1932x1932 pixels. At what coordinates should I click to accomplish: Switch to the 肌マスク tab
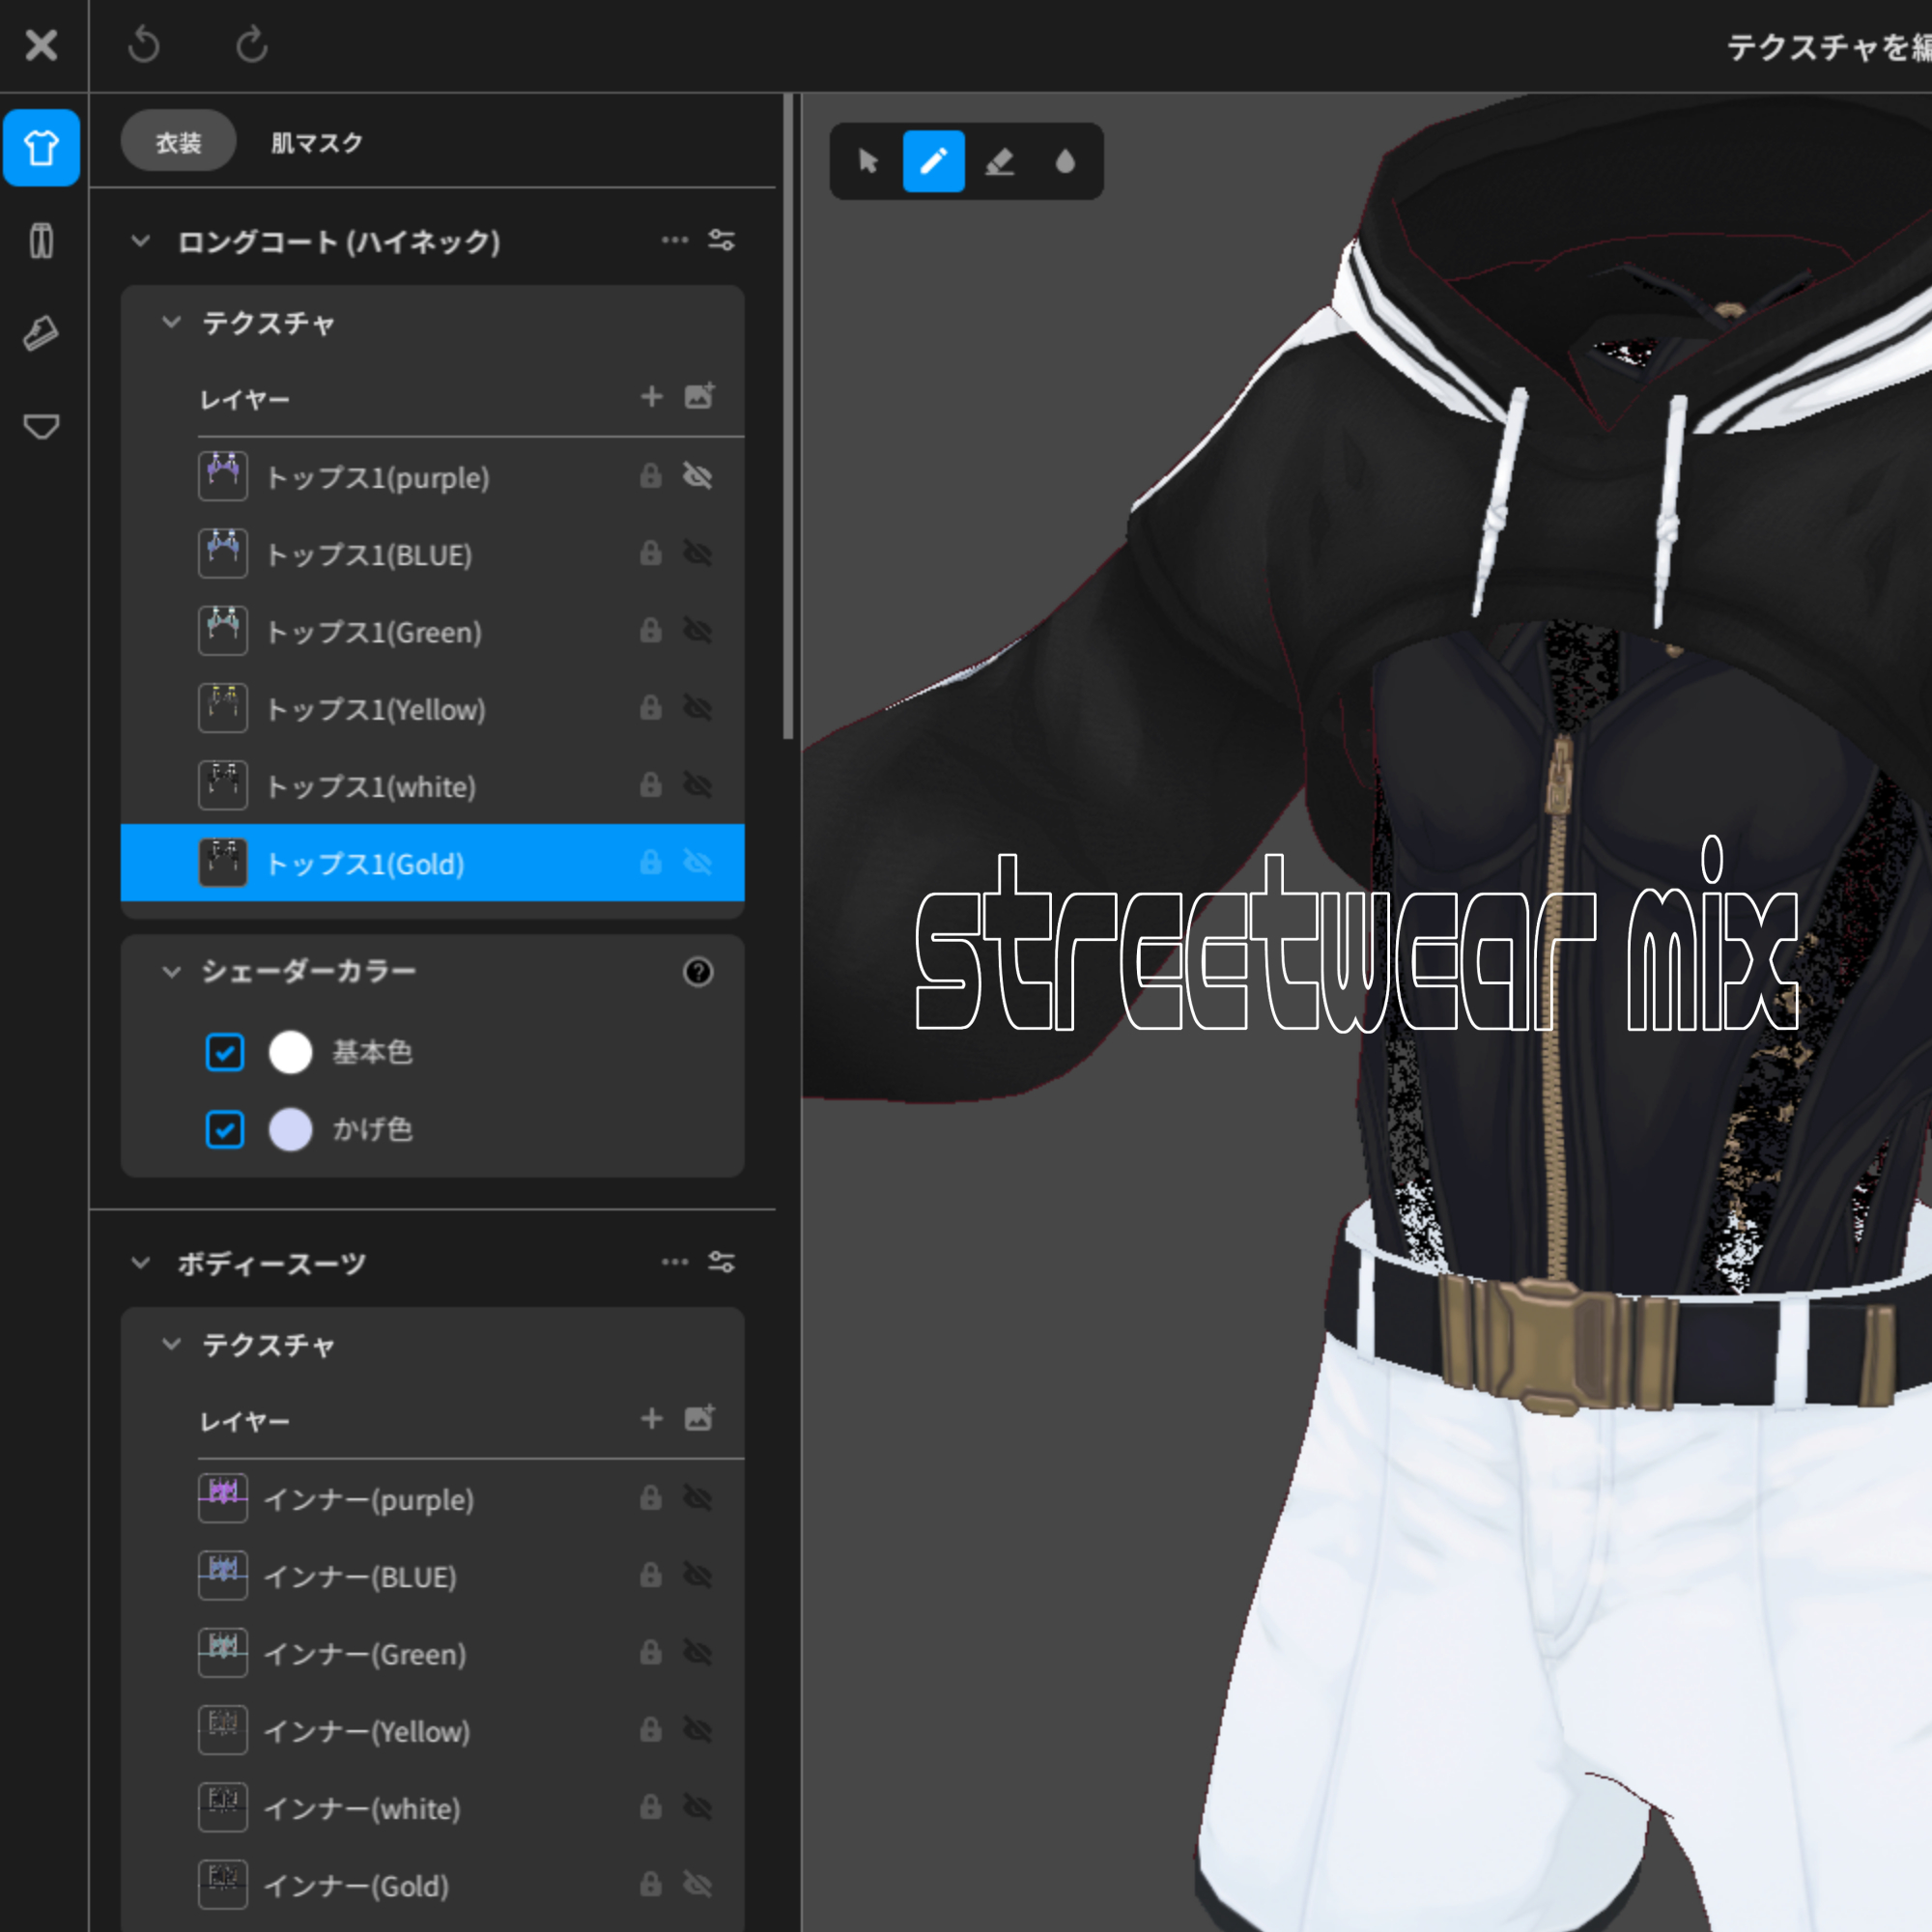(316, 142)
